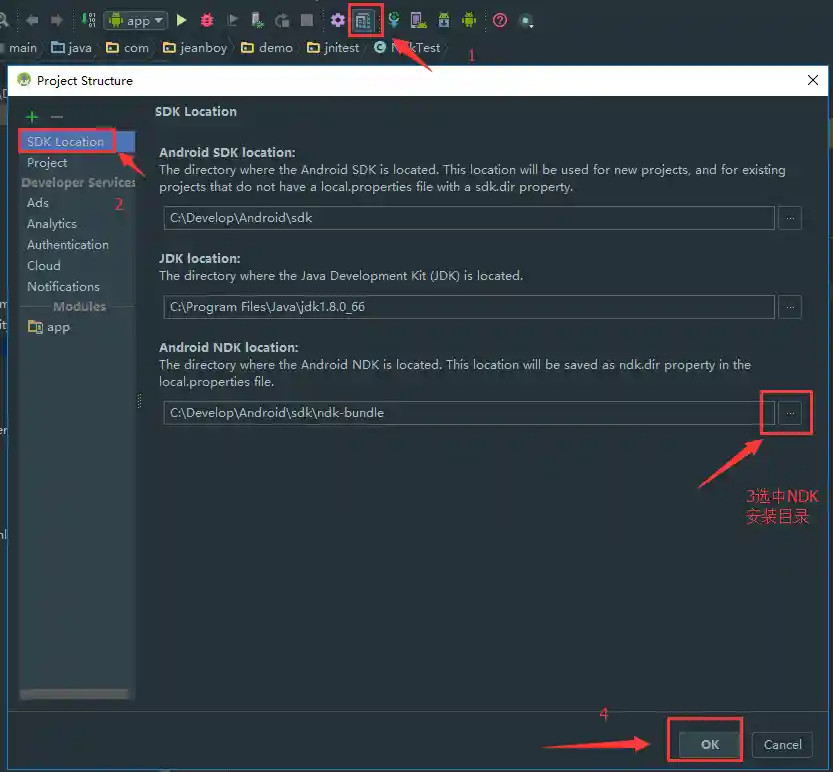Click the green plus to add module
Viewport: 833px width, 772px height.
(32, 117)
